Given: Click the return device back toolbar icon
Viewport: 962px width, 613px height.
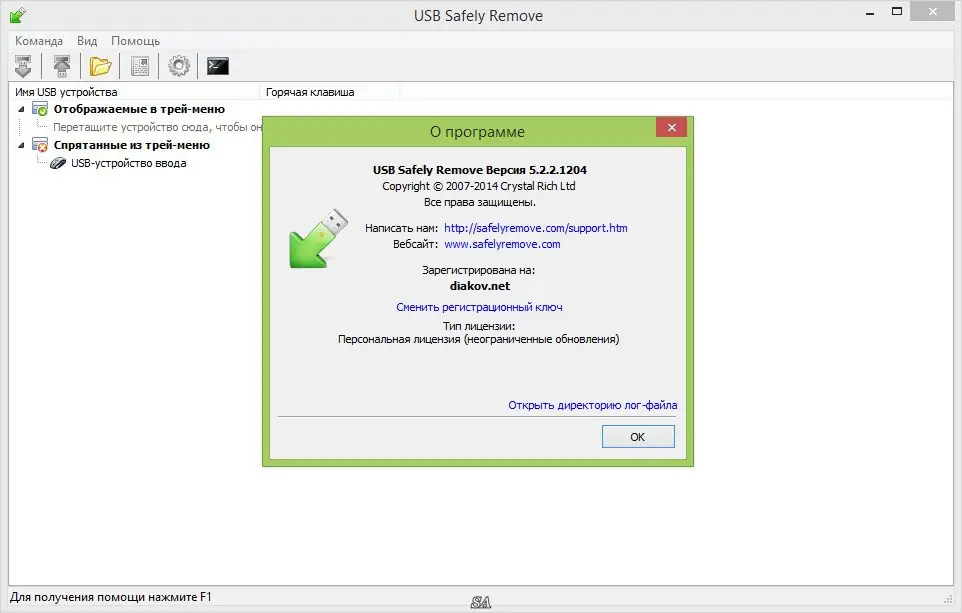Looking at the screenshot, I should point(62,66).
